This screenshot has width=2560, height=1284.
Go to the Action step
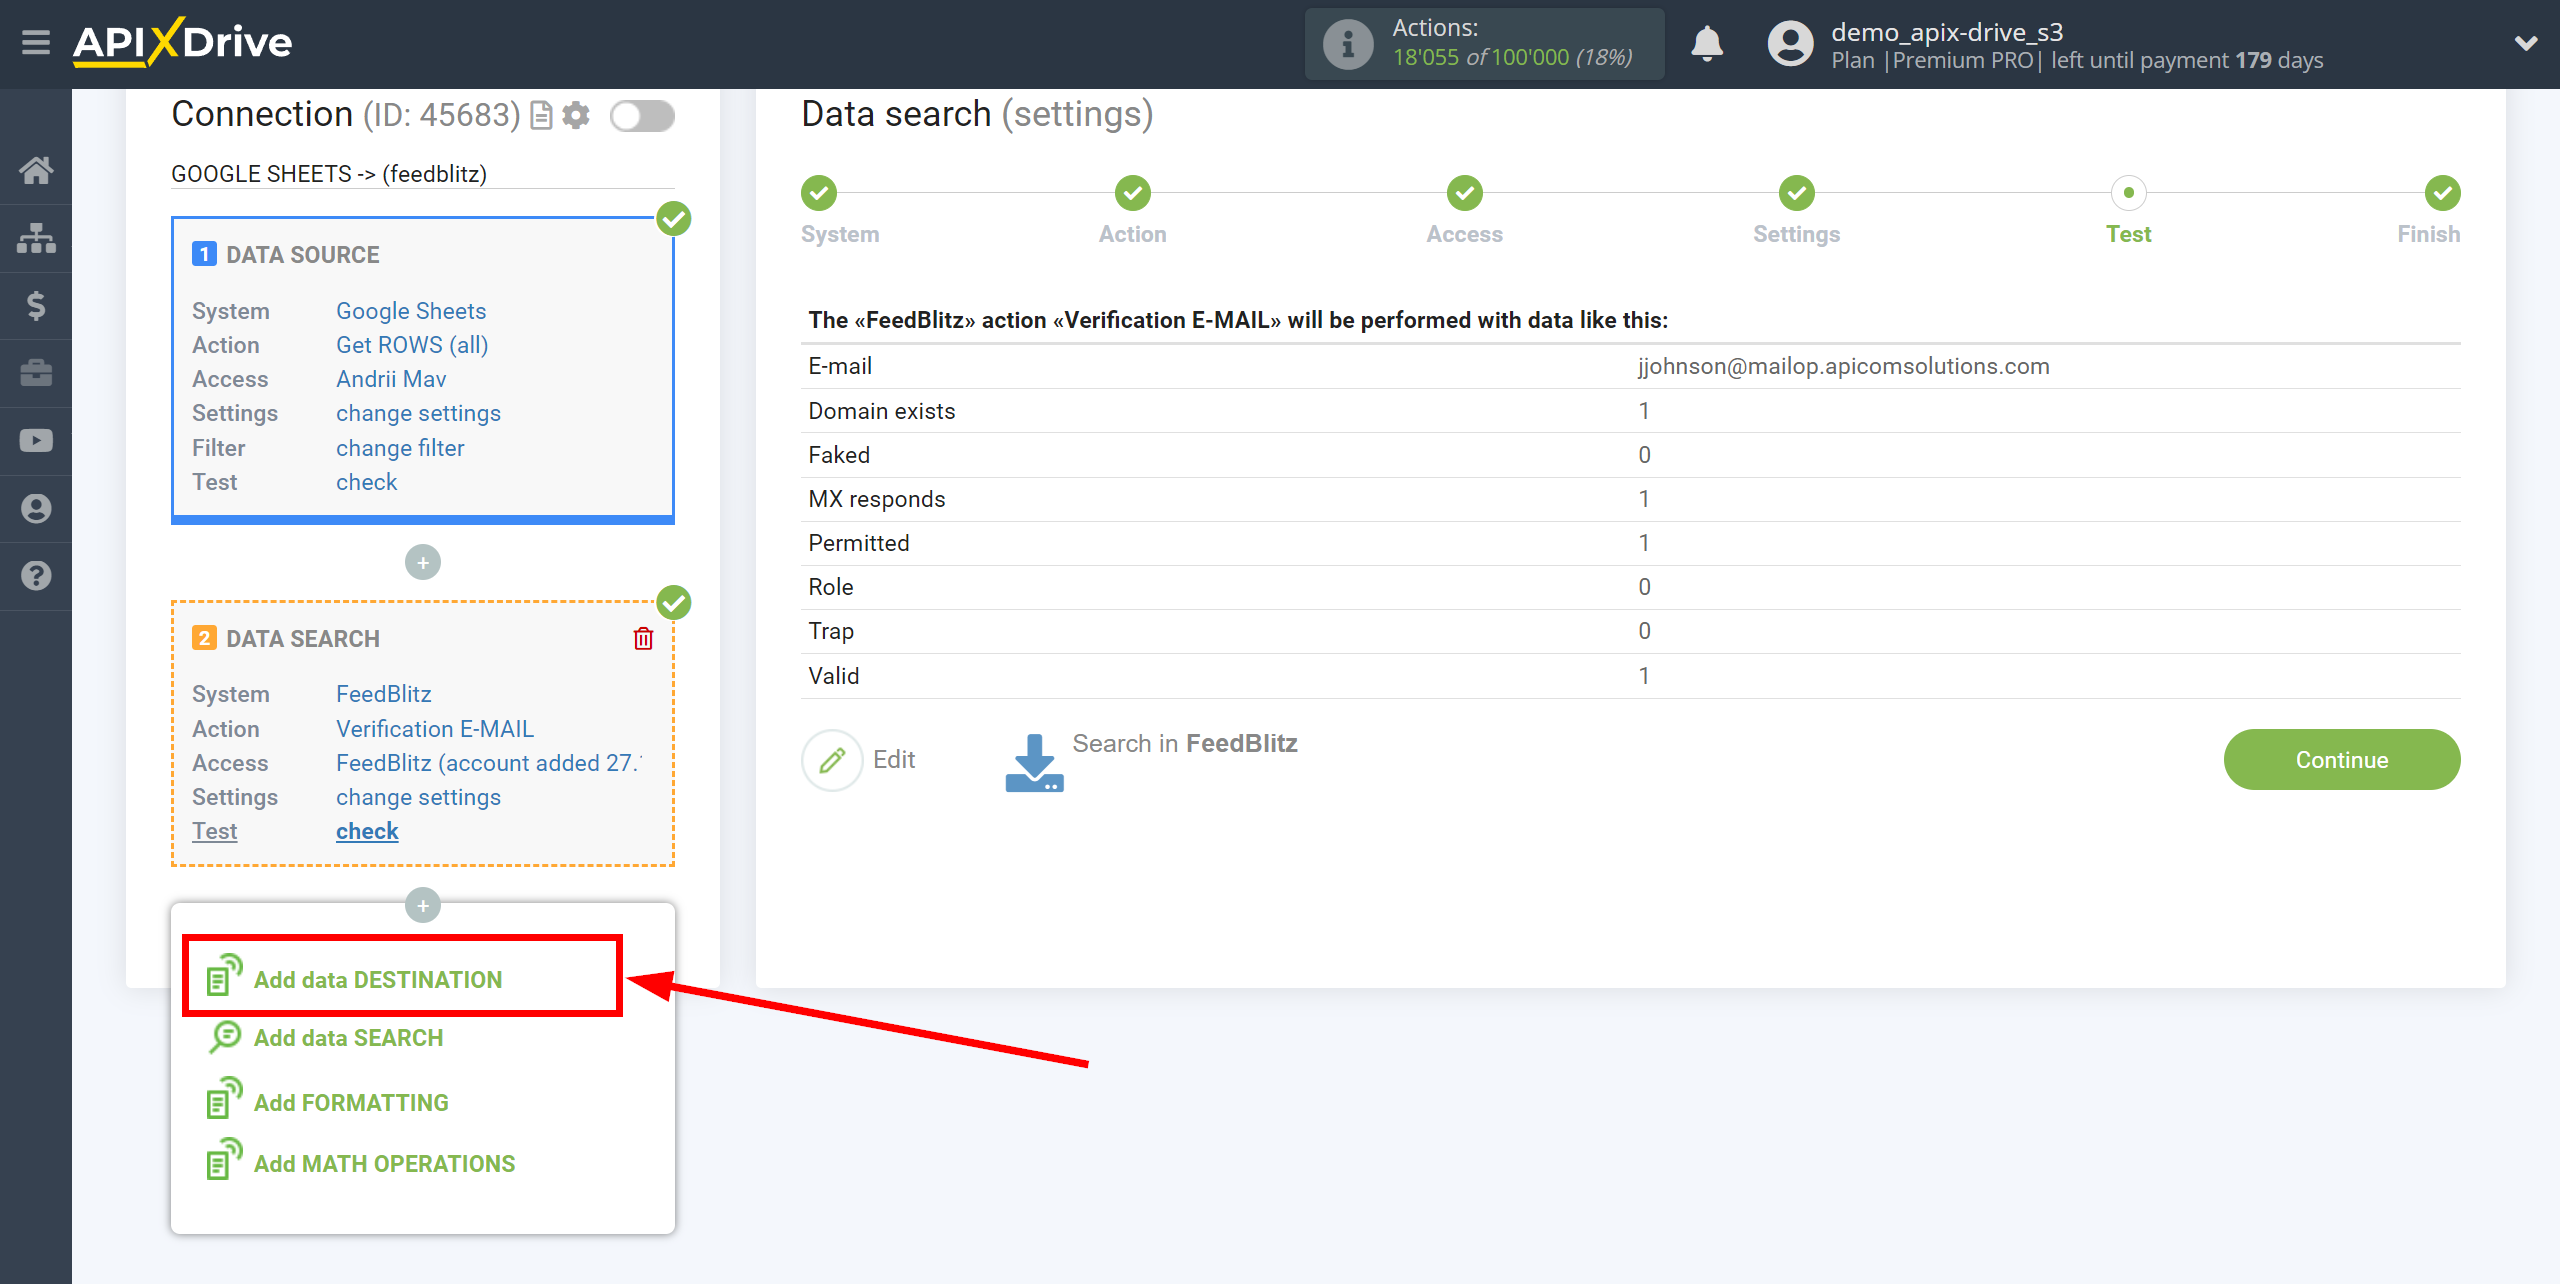tap(1133, 193)
